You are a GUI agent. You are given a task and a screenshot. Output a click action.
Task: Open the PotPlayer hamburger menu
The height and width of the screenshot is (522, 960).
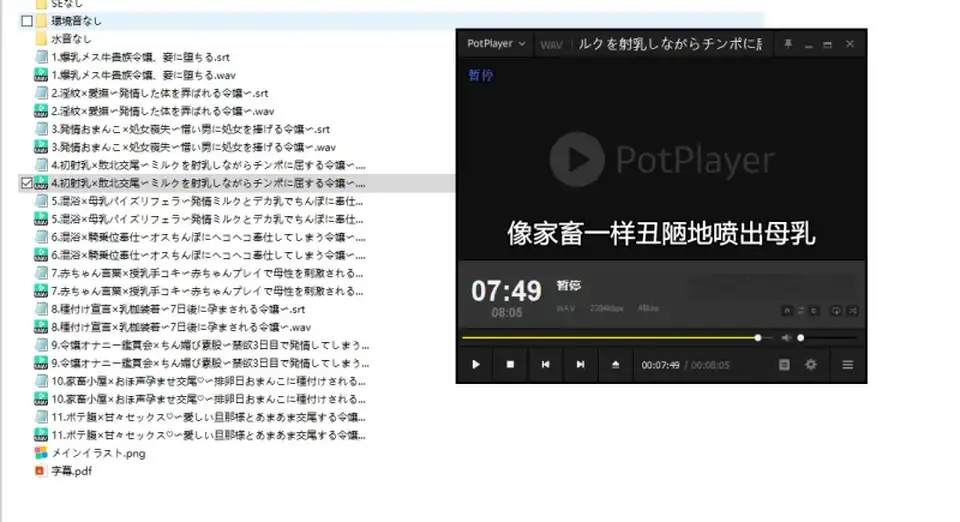847,365
